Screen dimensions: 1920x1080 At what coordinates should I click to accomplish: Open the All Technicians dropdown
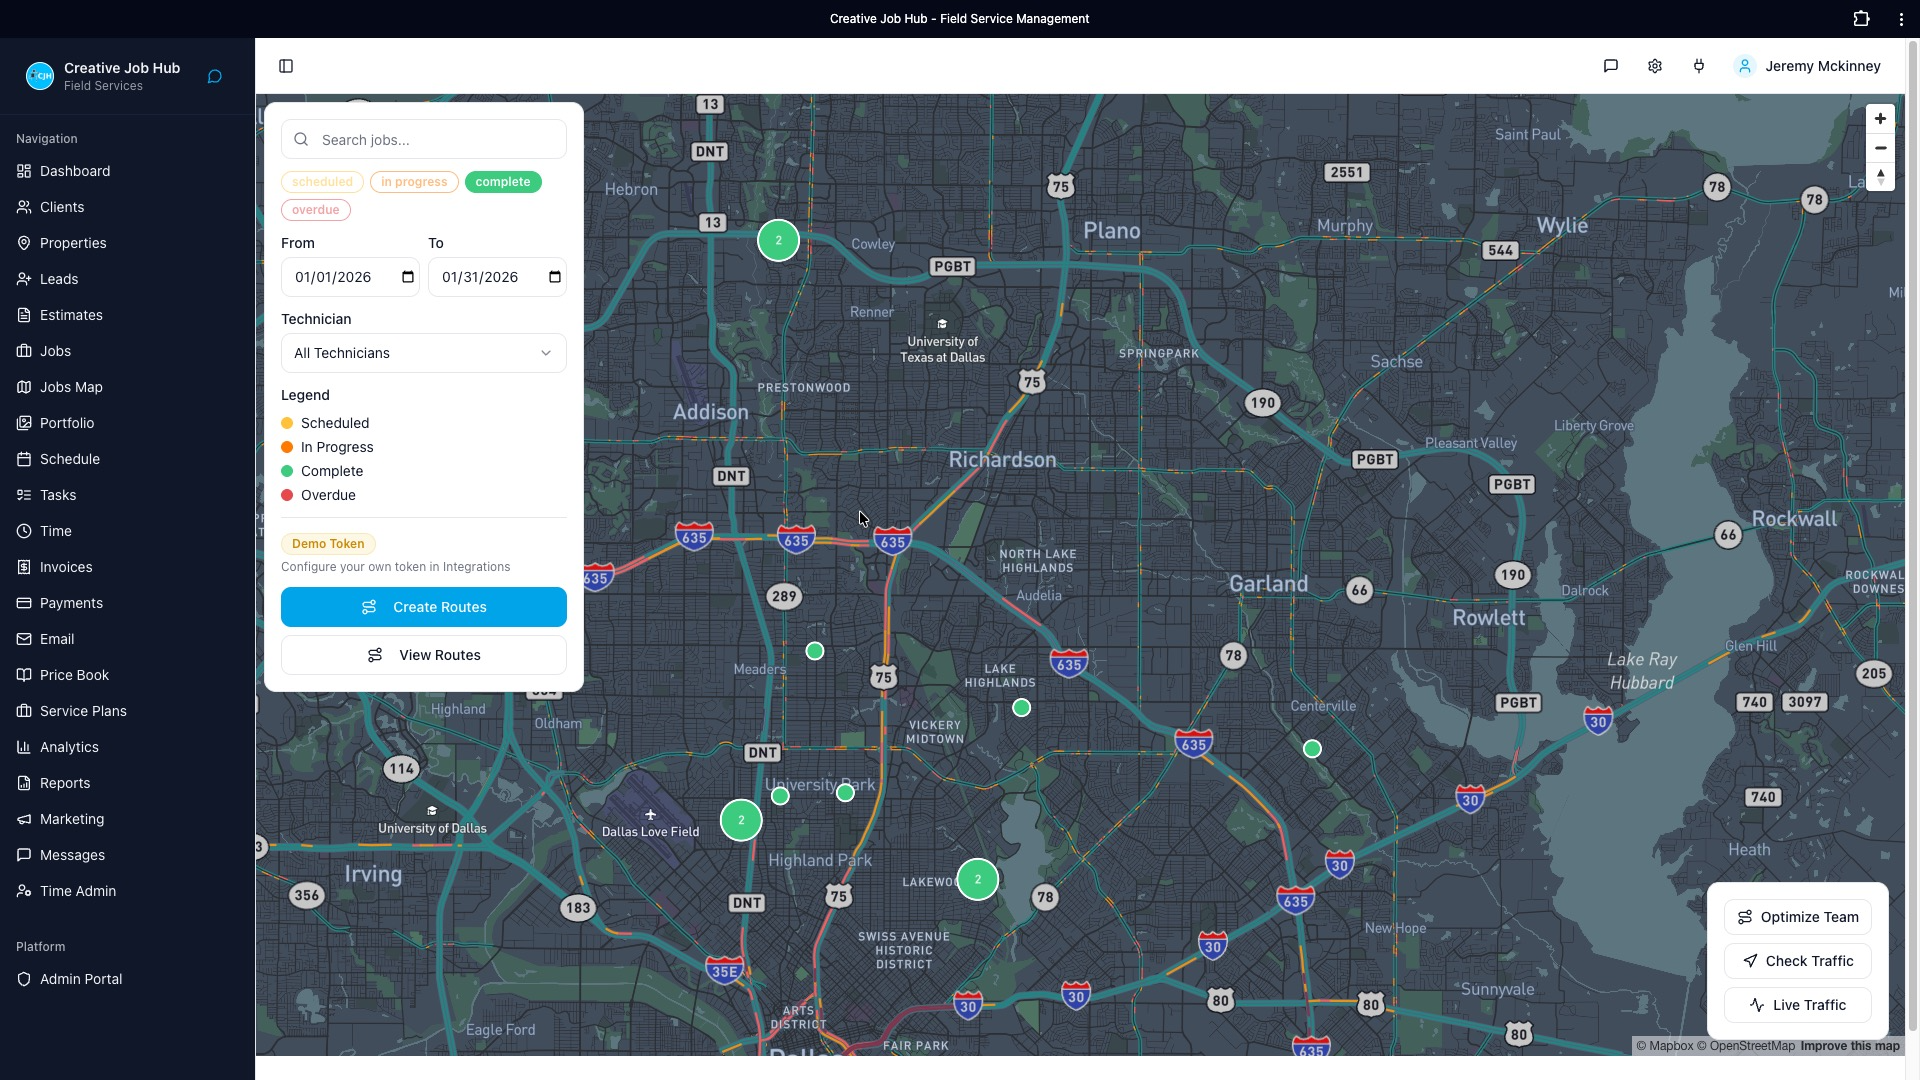tap(423, 352)
